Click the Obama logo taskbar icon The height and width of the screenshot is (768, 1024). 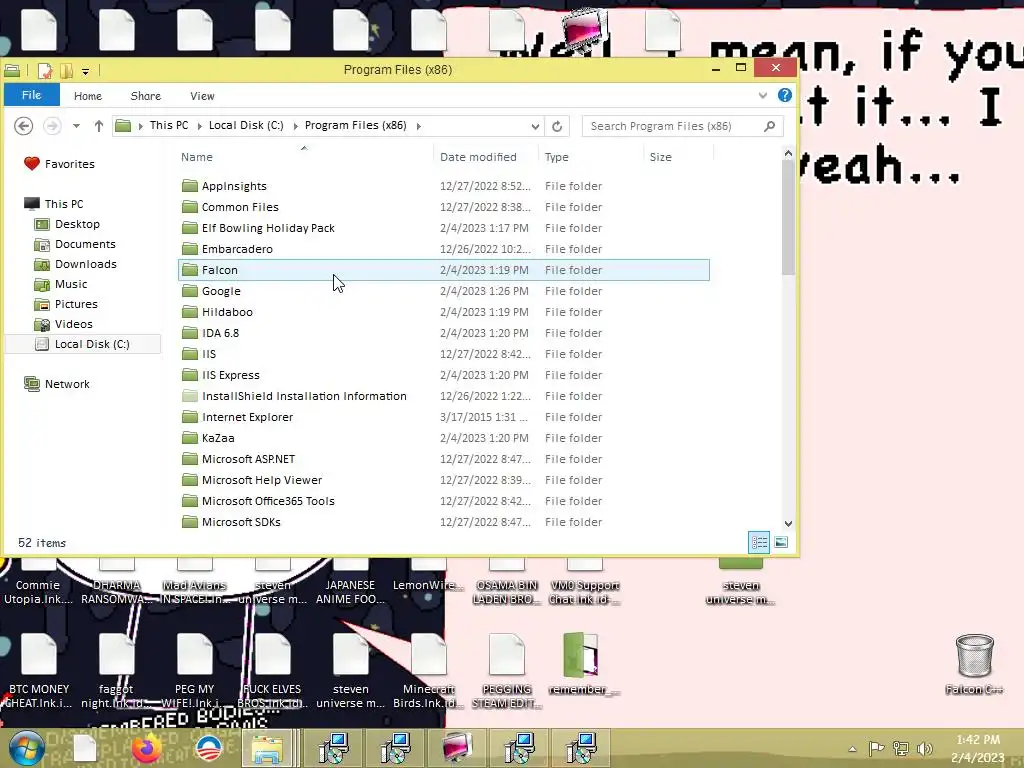[x=209, y=749]
